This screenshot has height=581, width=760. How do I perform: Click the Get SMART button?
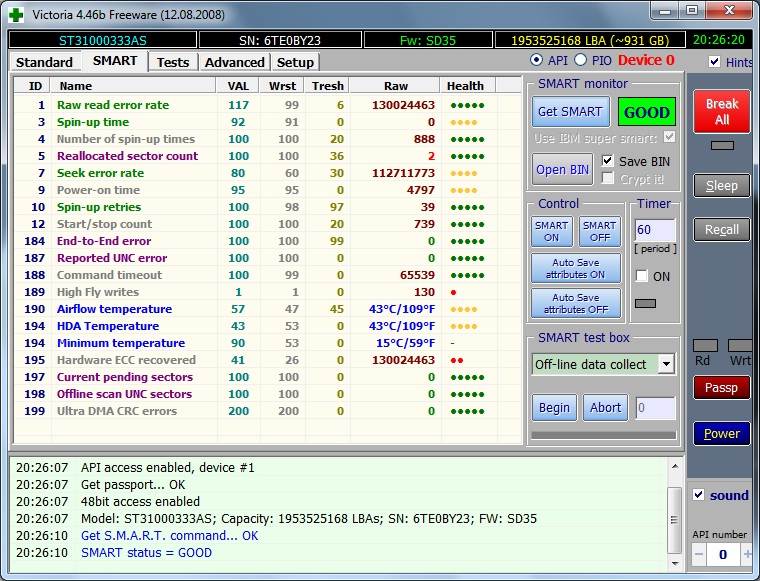click(x=569, y=112)
